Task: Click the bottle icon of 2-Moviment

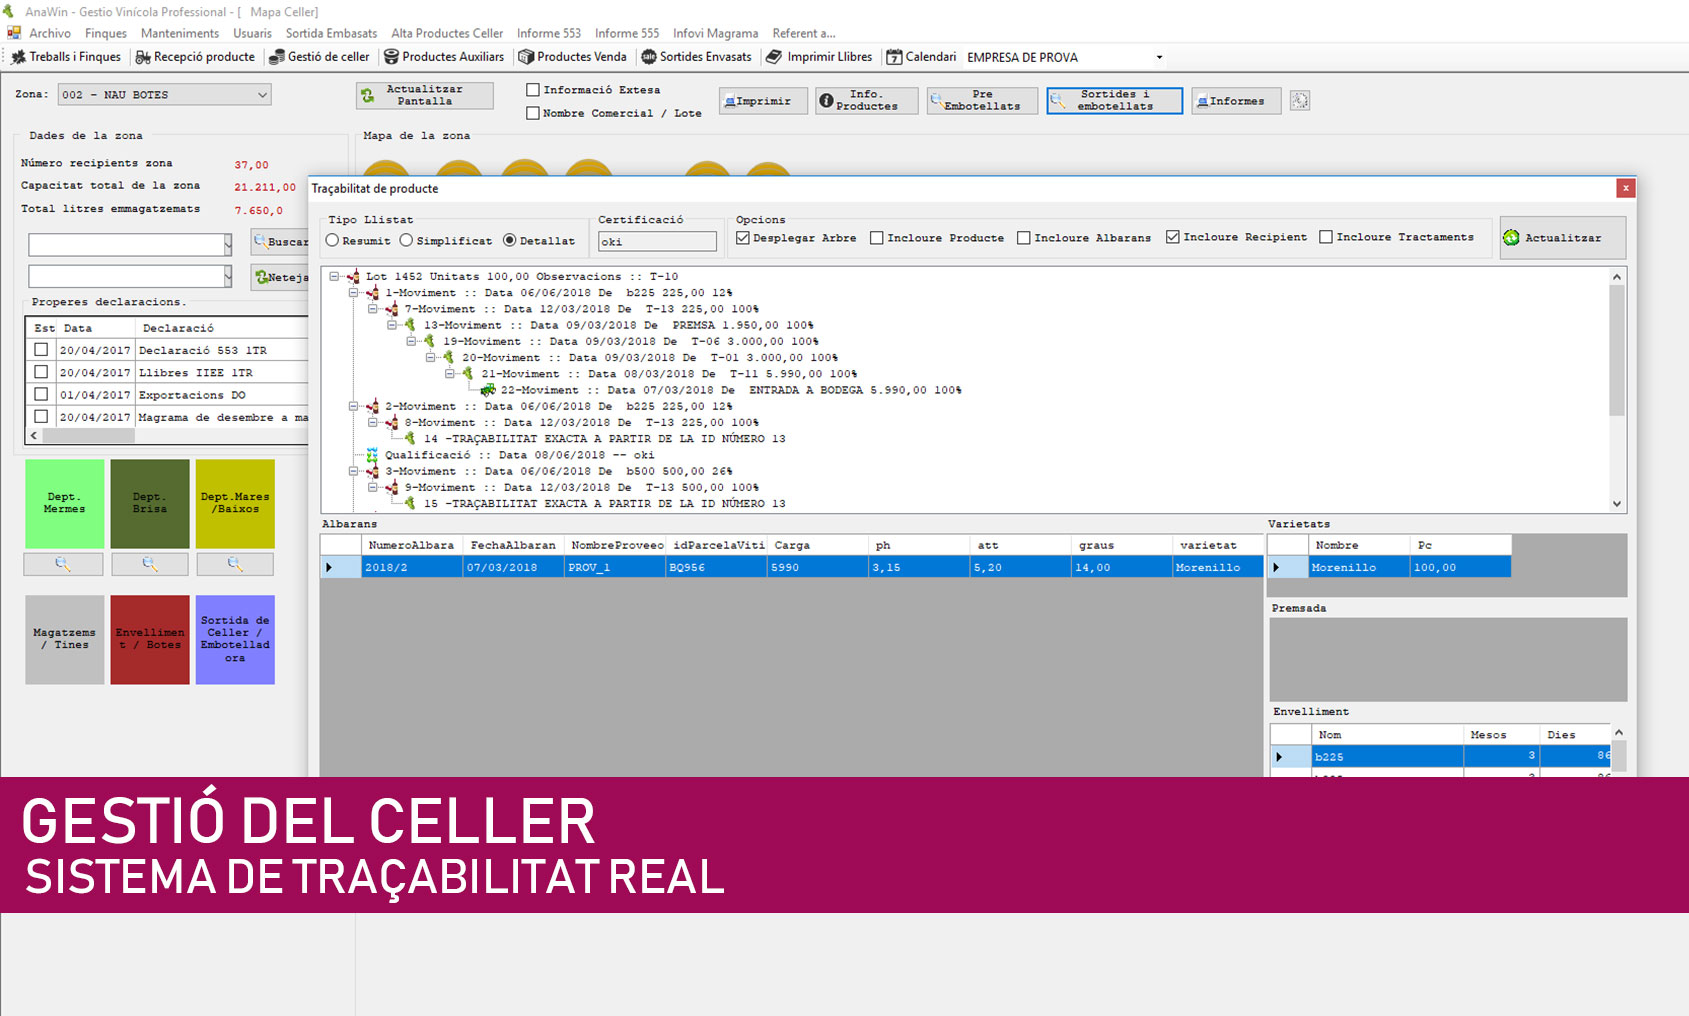Action: [x=373, y=406]
